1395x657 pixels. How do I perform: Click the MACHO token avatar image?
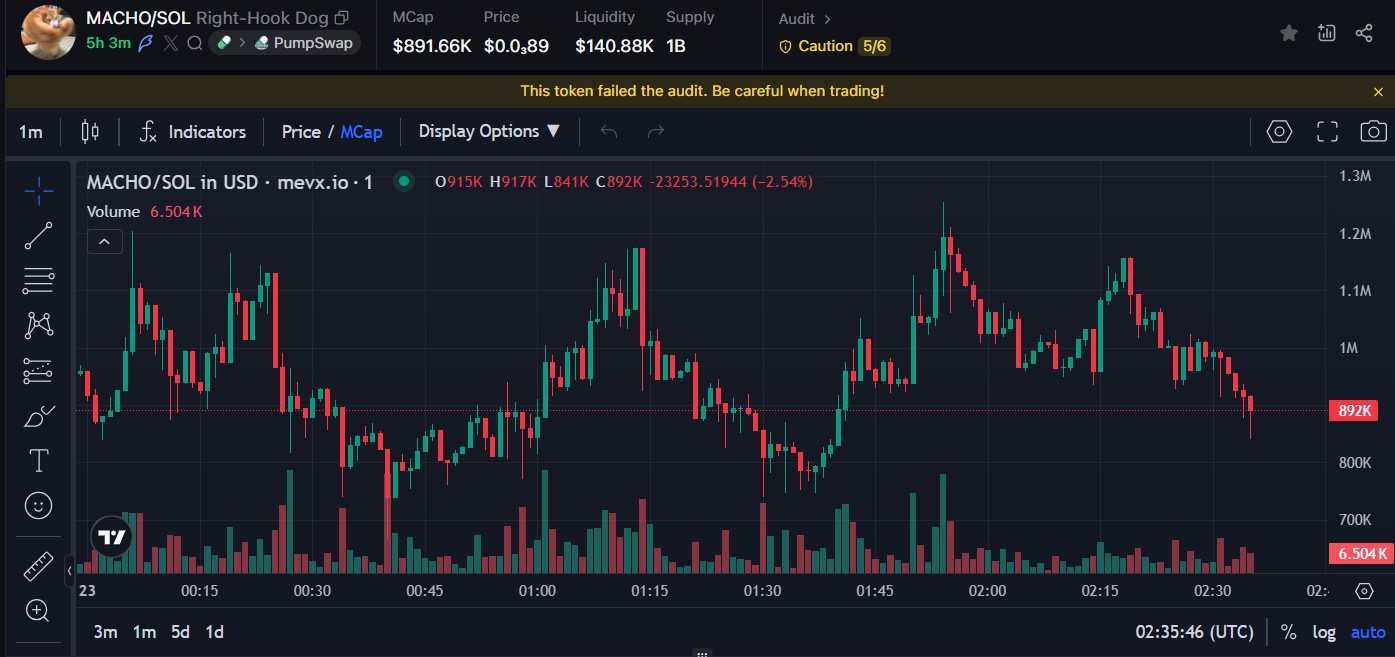[x=48, y=32]
